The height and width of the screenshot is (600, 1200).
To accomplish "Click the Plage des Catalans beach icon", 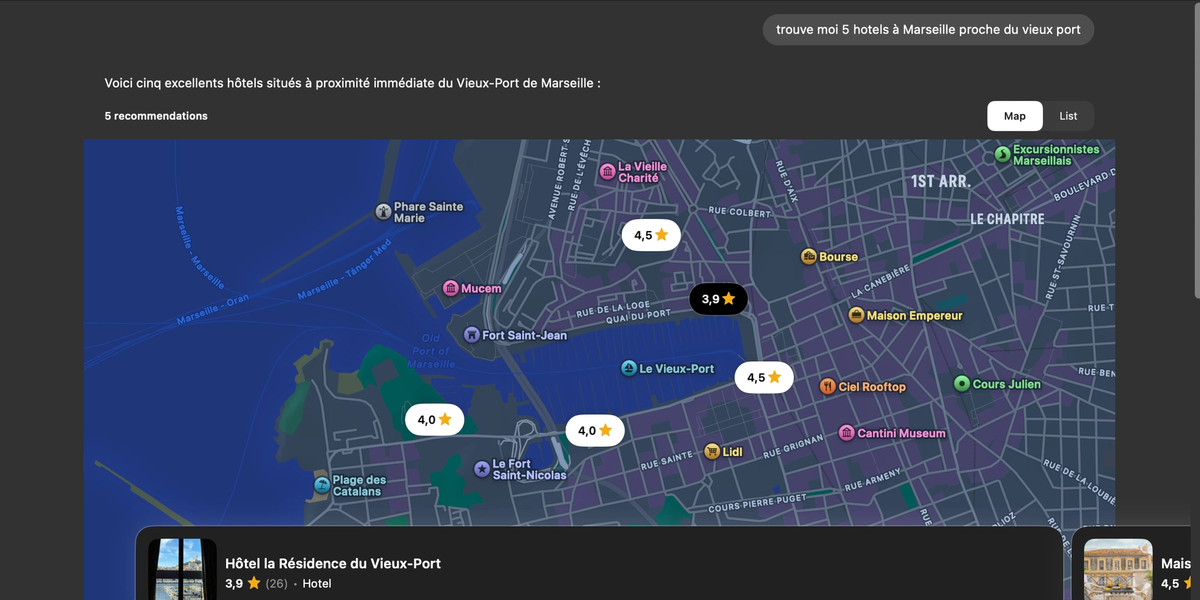I will click(x=324, y=487).
